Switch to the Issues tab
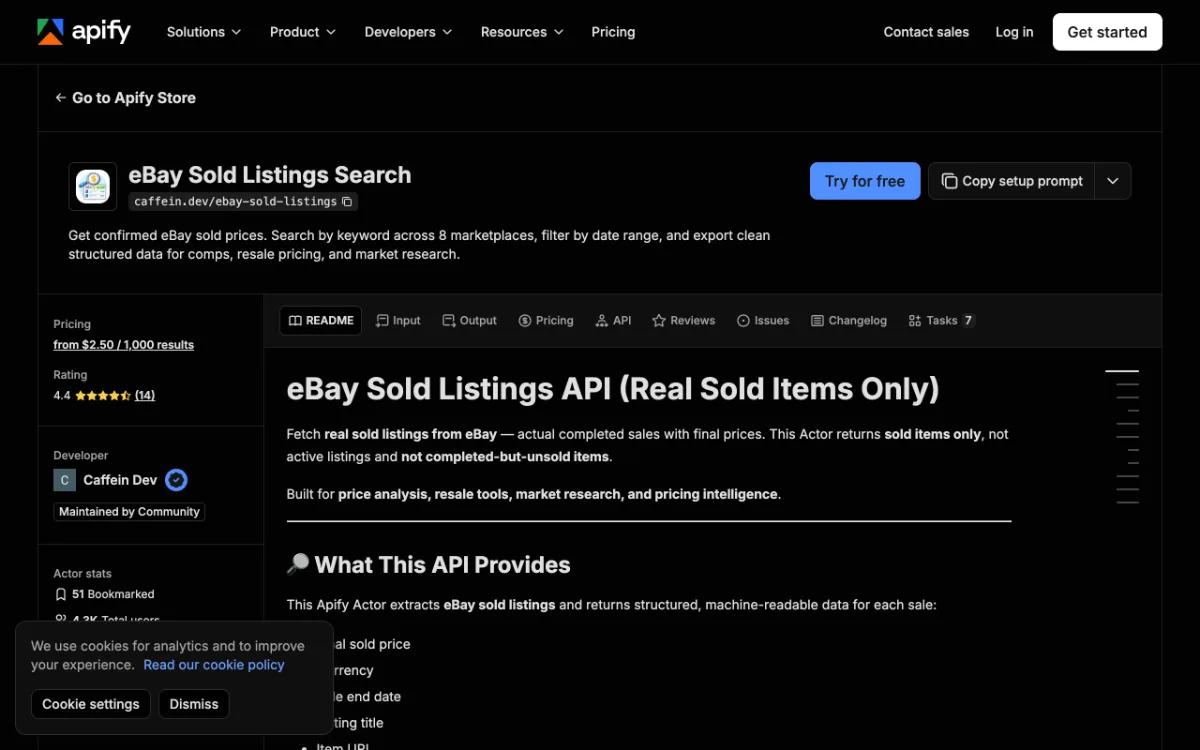 (x=763, y=321)
